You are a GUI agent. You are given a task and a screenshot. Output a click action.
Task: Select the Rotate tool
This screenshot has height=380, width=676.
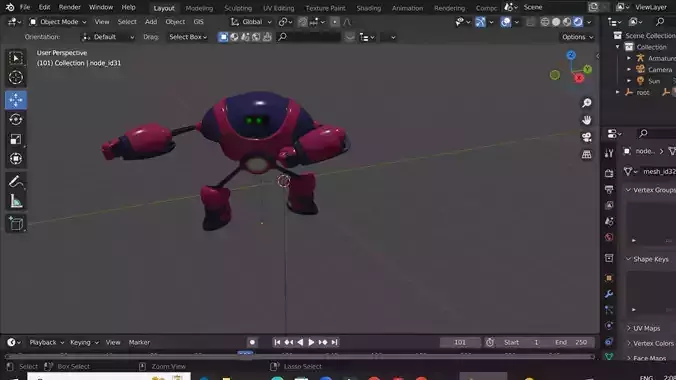[16, 119]
